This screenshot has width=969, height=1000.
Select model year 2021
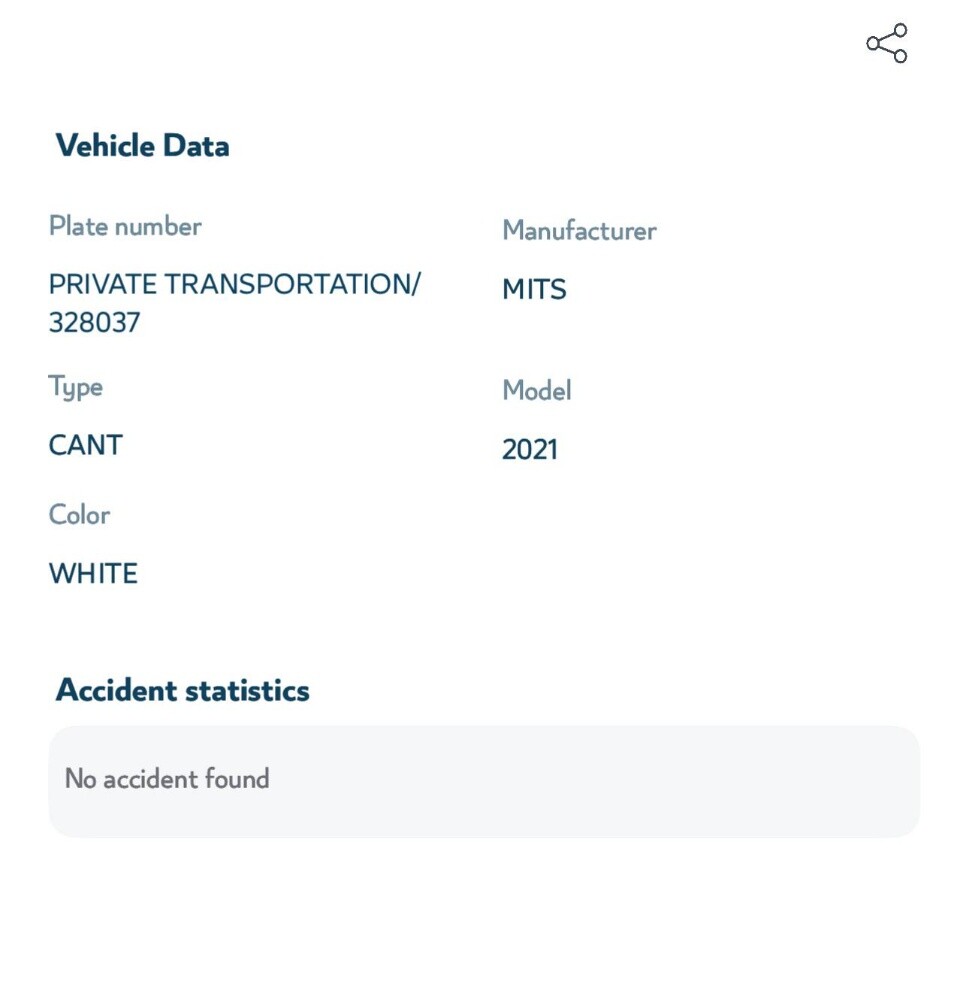(529, 450)
